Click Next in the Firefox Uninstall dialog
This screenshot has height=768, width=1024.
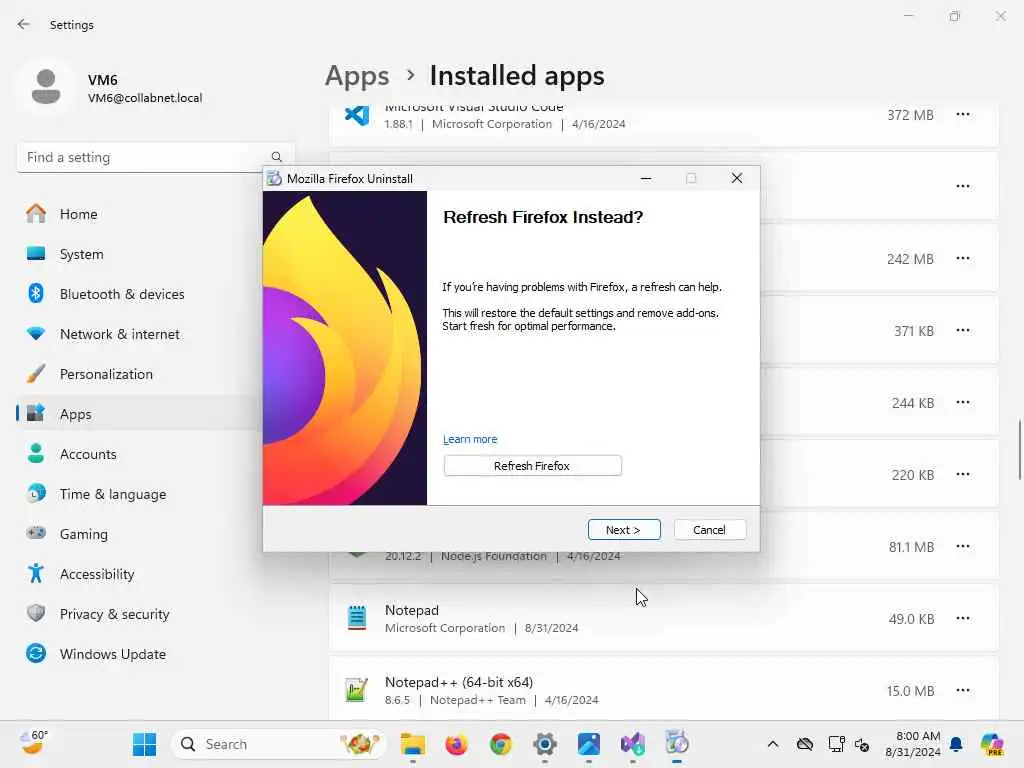(624, 530)
